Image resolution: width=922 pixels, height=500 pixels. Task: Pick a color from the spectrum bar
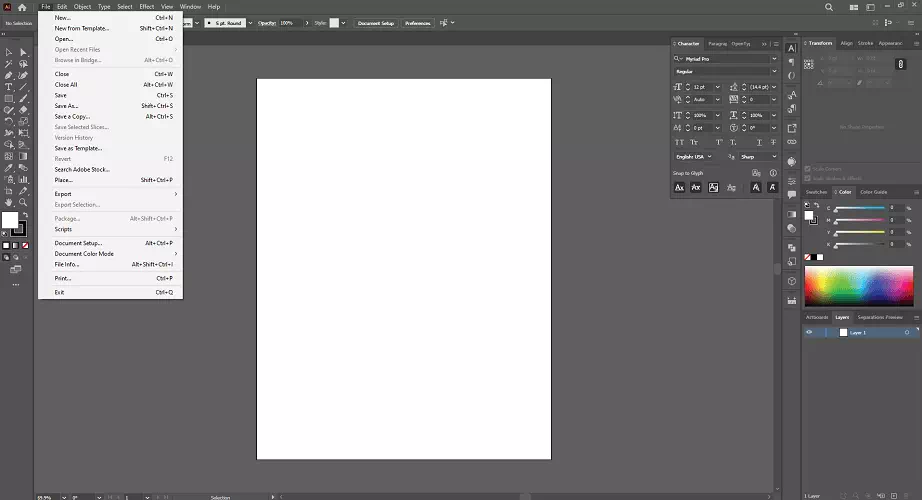point(859,286)
